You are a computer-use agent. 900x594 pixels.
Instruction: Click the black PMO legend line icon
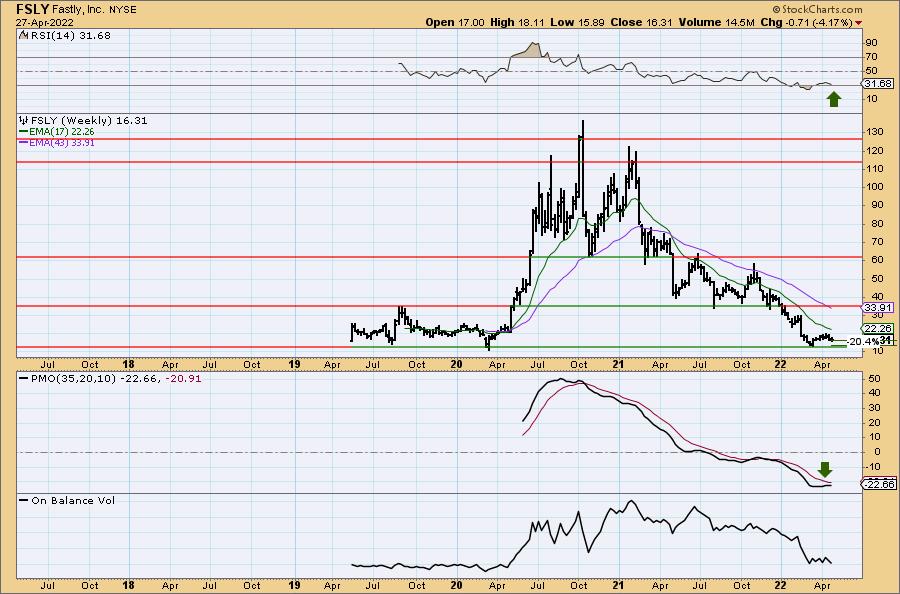(x=24, y=379)
